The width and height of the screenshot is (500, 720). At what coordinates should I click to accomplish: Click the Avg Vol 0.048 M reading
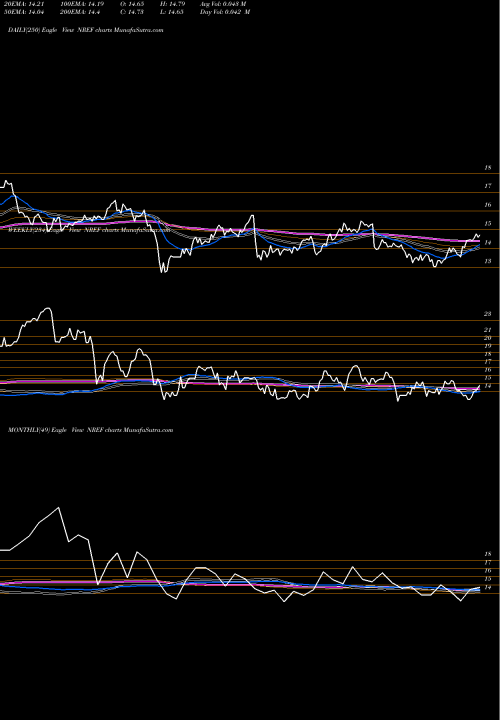click(x=223, y=4)
